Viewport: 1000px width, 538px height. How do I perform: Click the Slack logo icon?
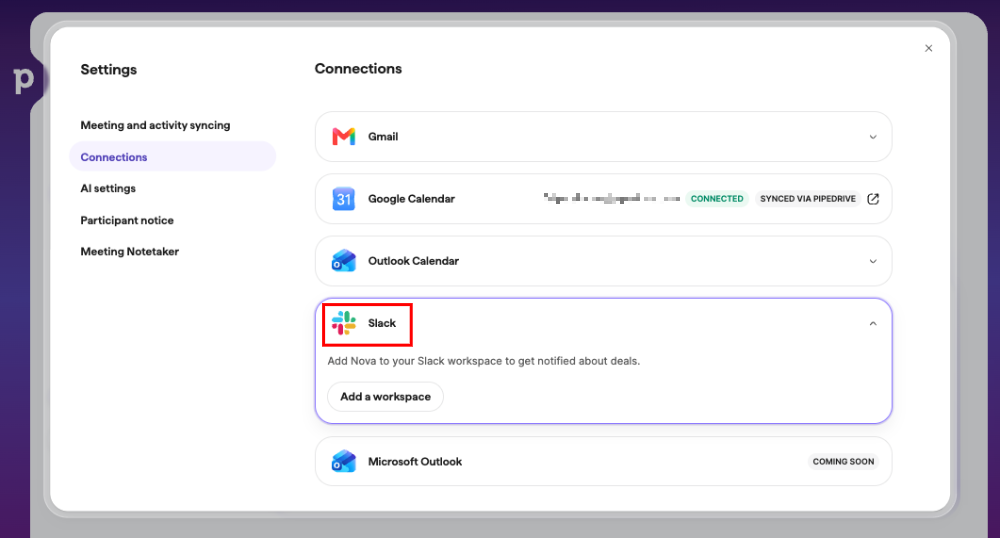tap(344, 323)
